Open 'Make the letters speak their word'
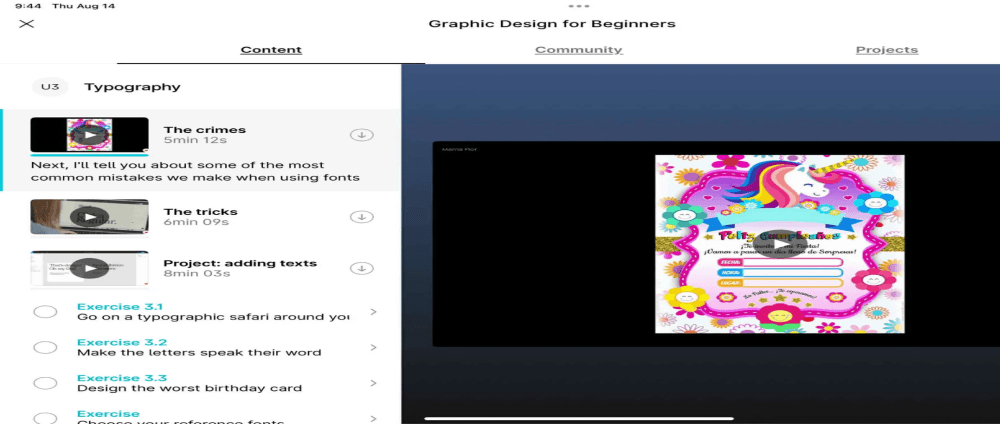1000x424 pixels. (199, 353)
